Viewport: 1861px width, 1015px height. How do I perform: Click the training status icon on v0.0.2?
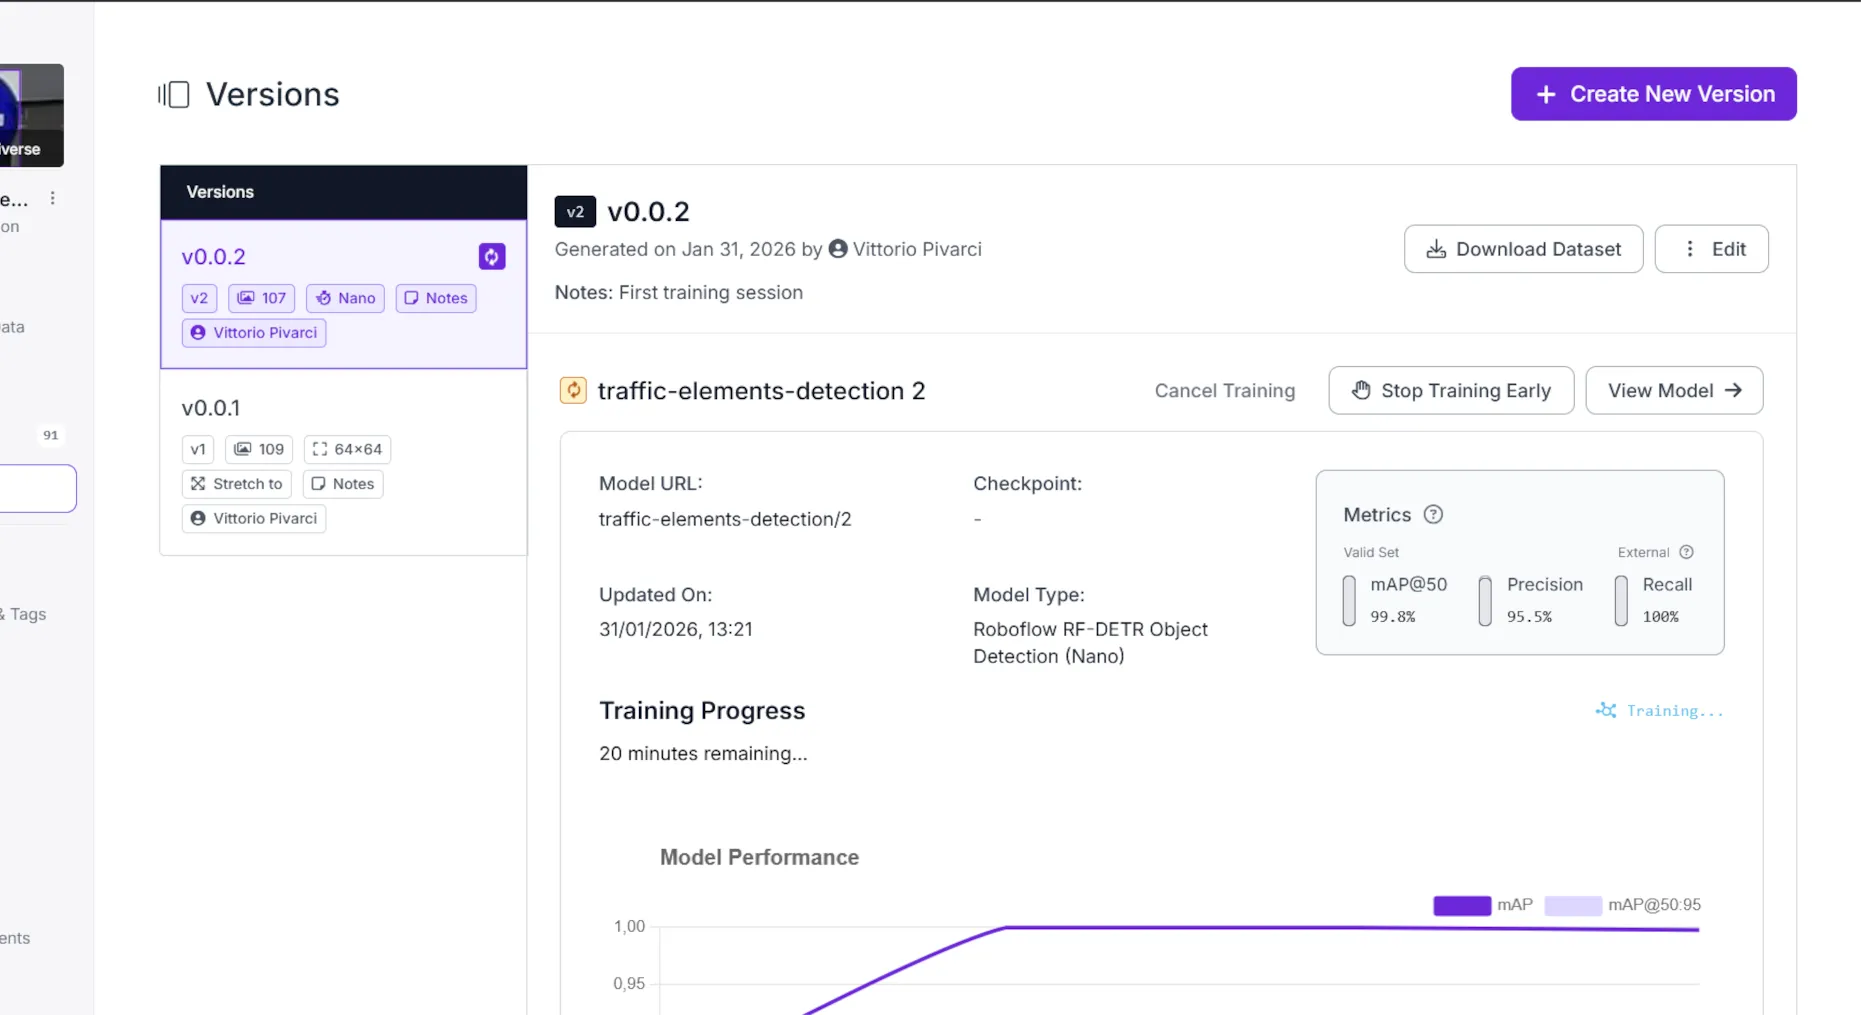pos(491,257)
